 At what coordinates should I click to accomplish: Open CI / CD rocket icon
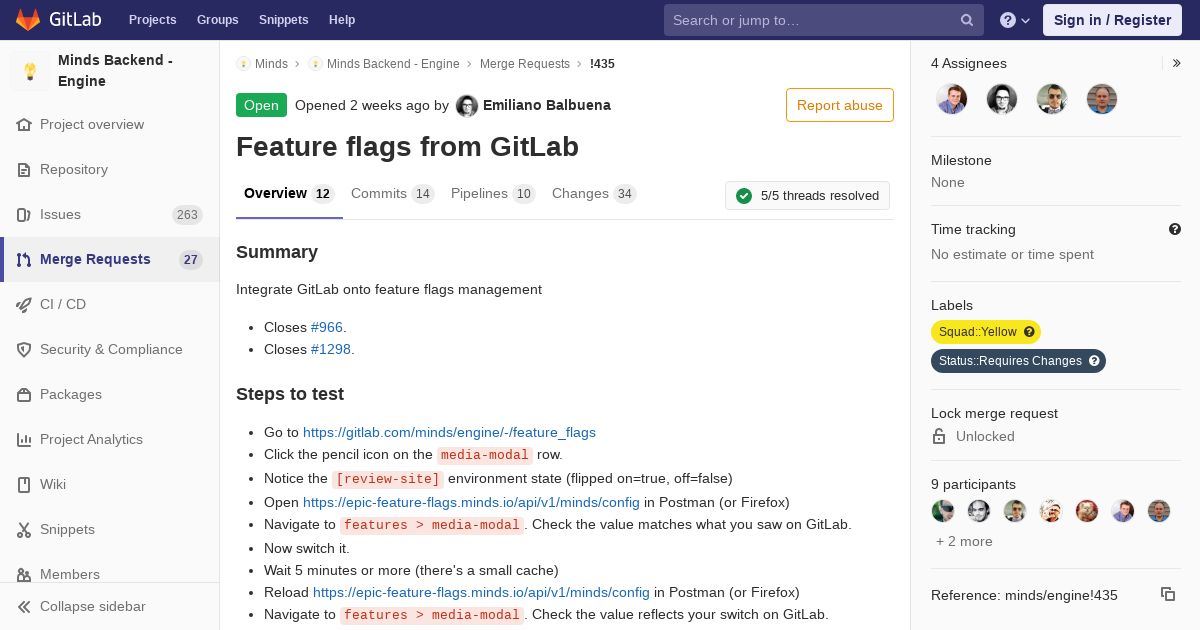pos(24,304)
